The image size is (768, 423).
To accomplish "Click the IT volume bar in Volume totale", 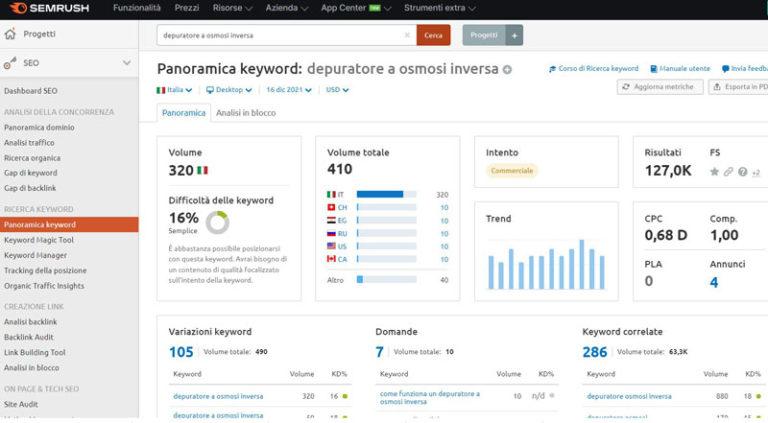I will tap(386, 194).
